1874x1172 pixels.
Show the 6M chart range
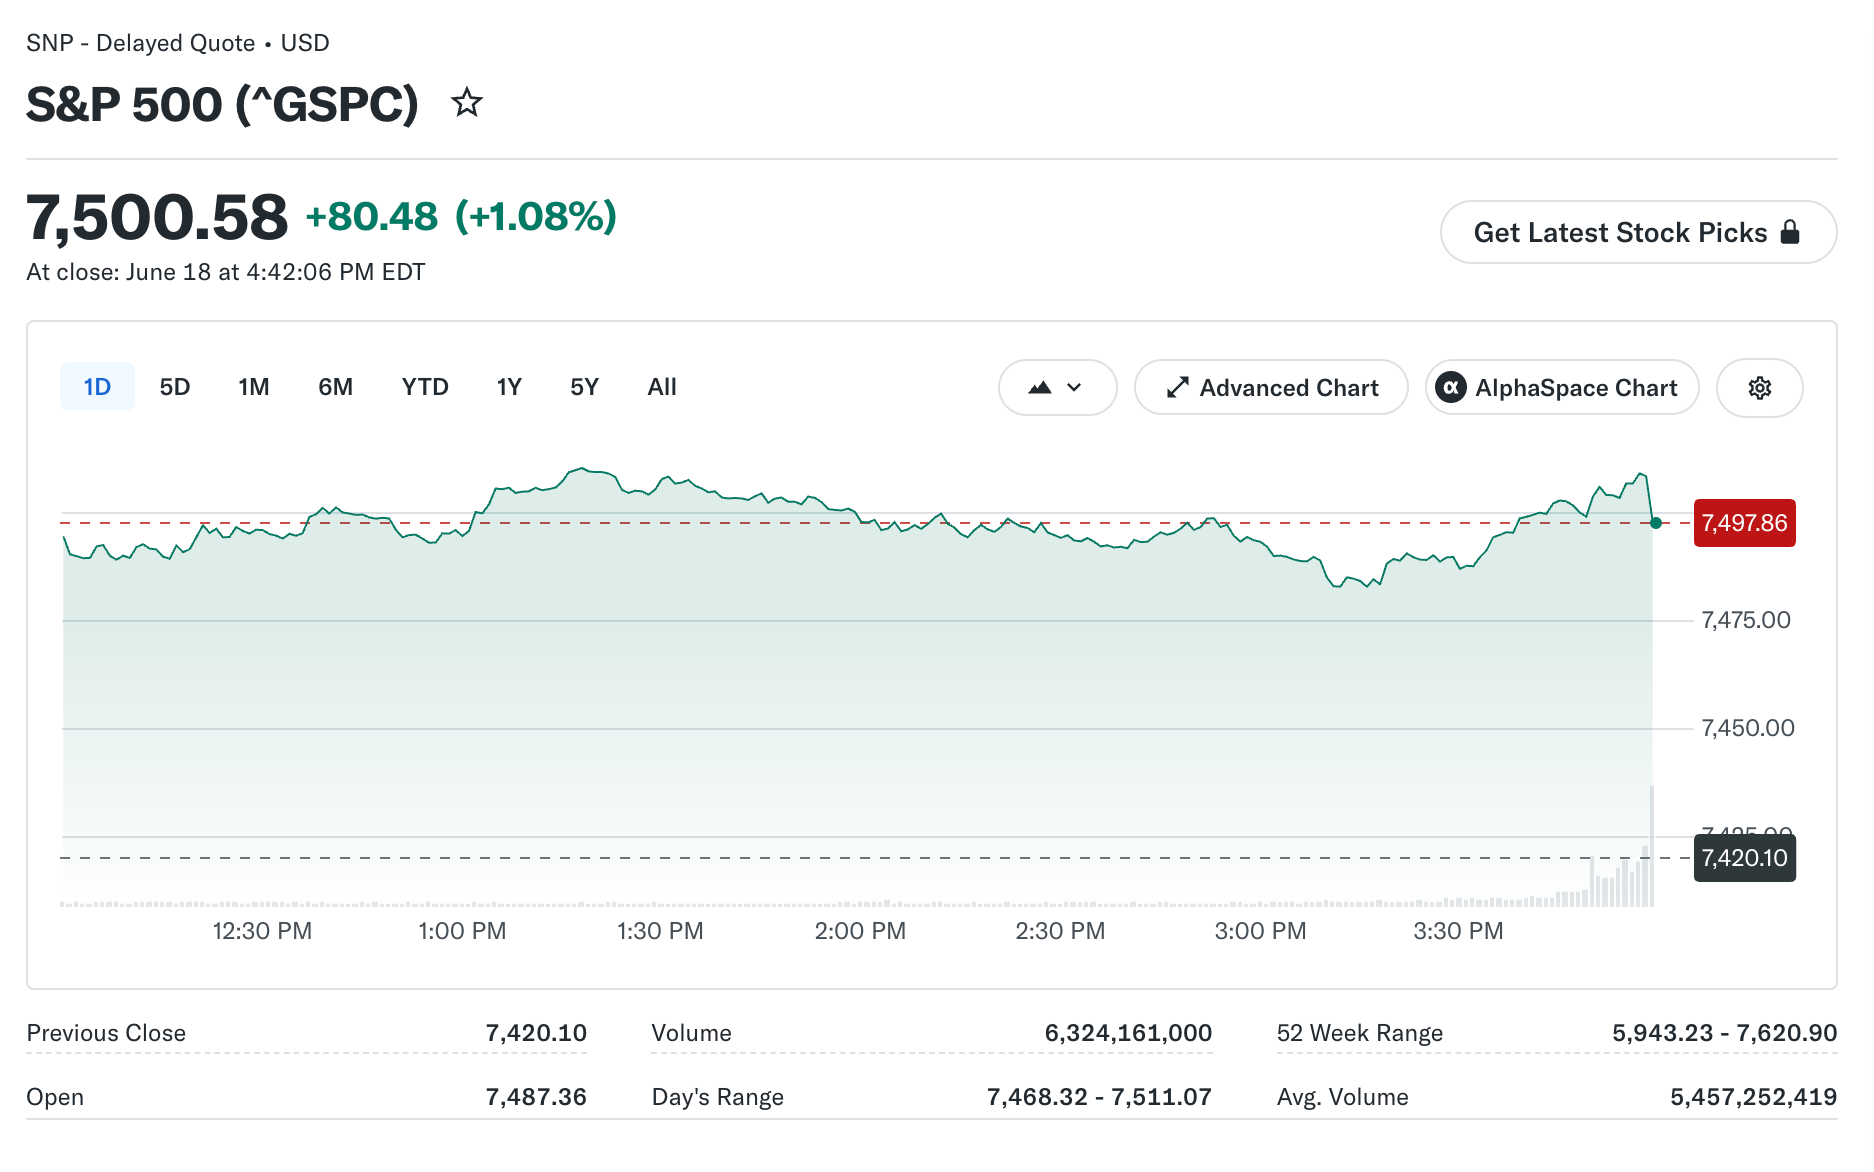(336, 387)
